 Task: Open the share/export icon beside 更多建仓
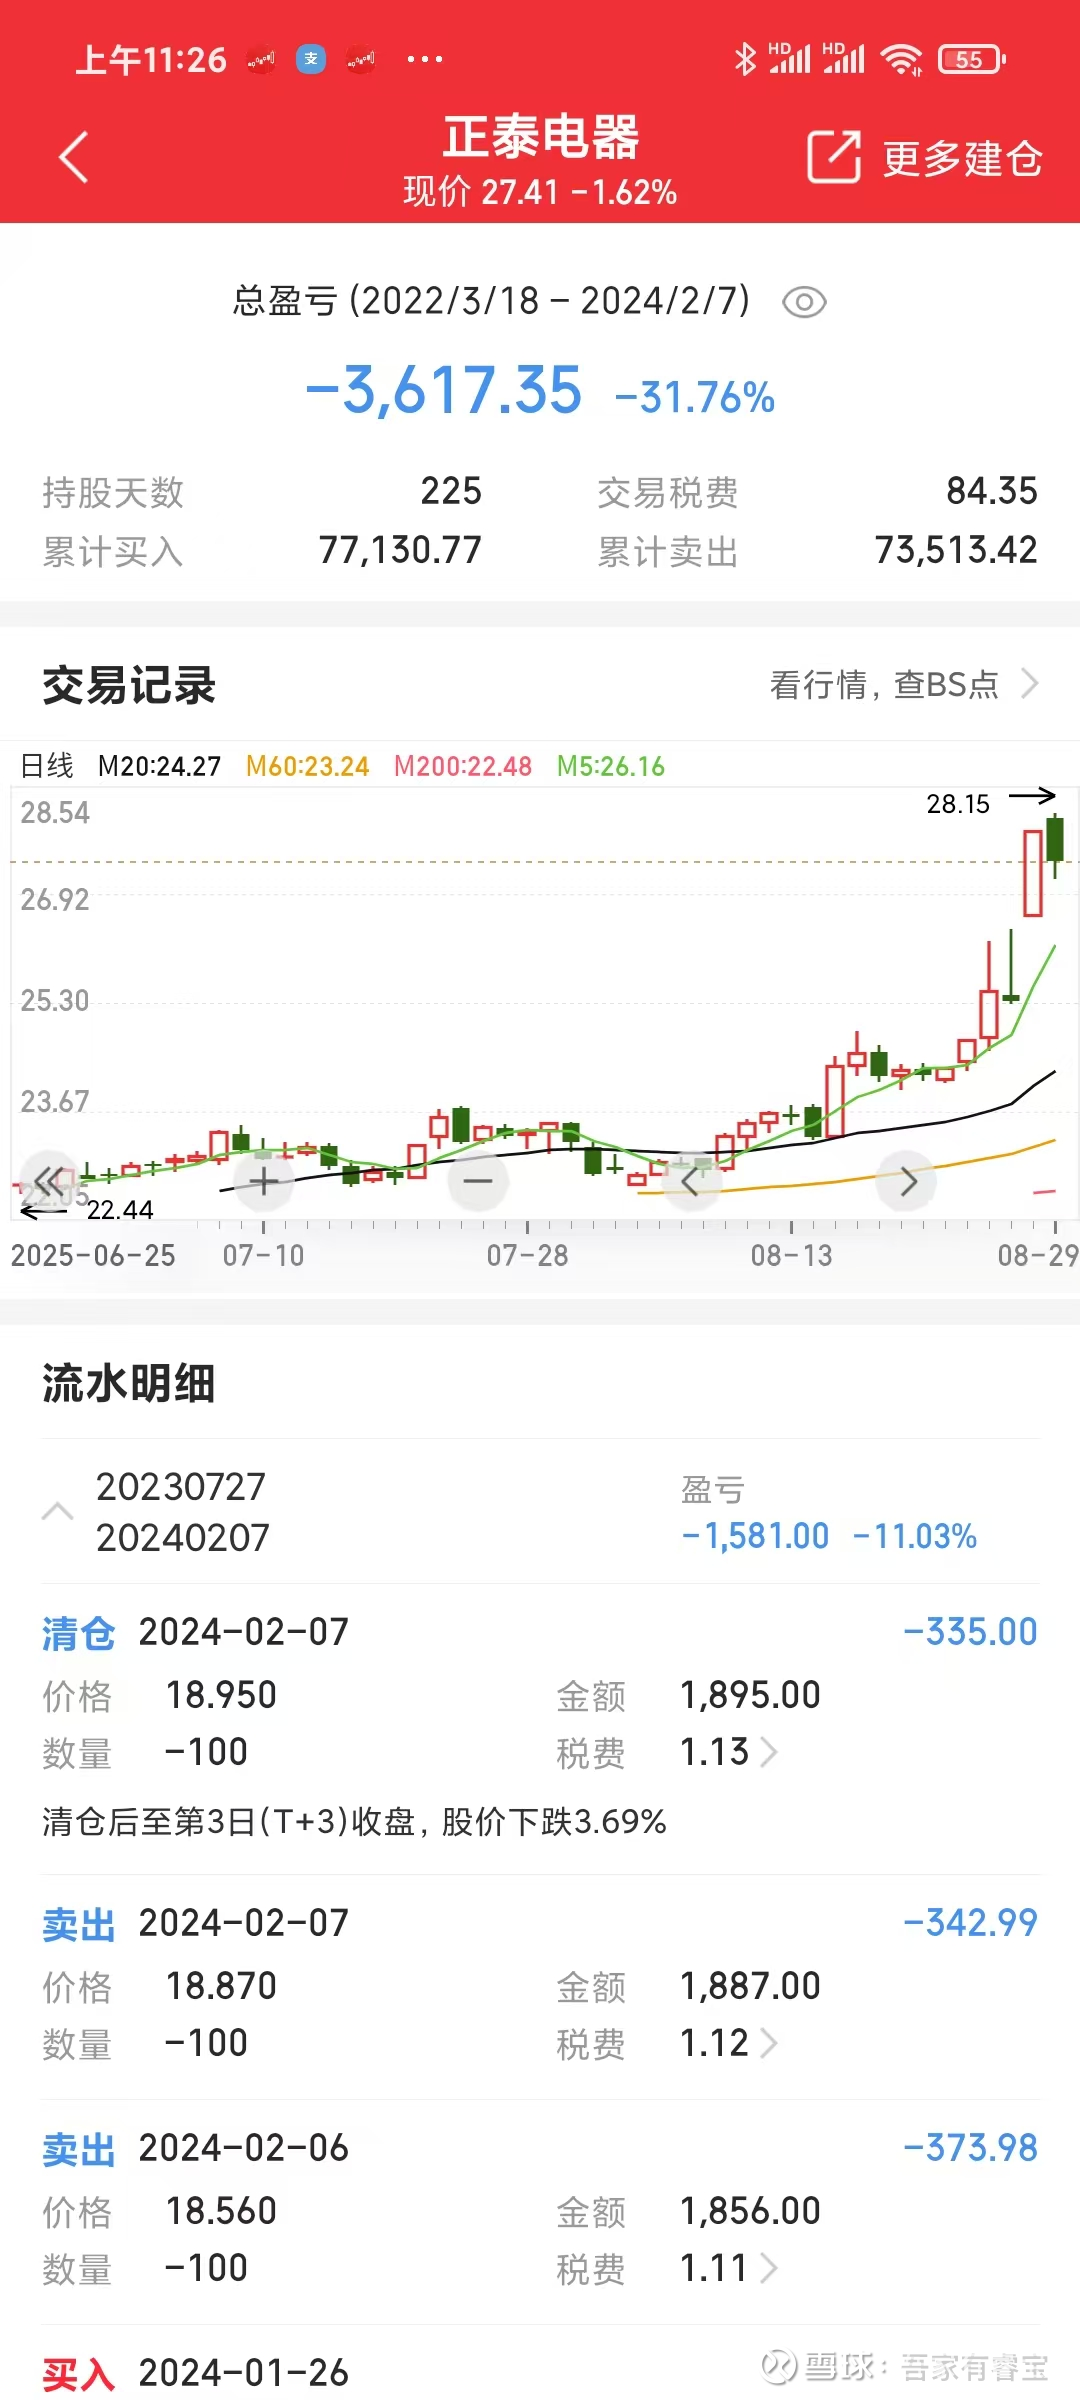click(834, 157)
